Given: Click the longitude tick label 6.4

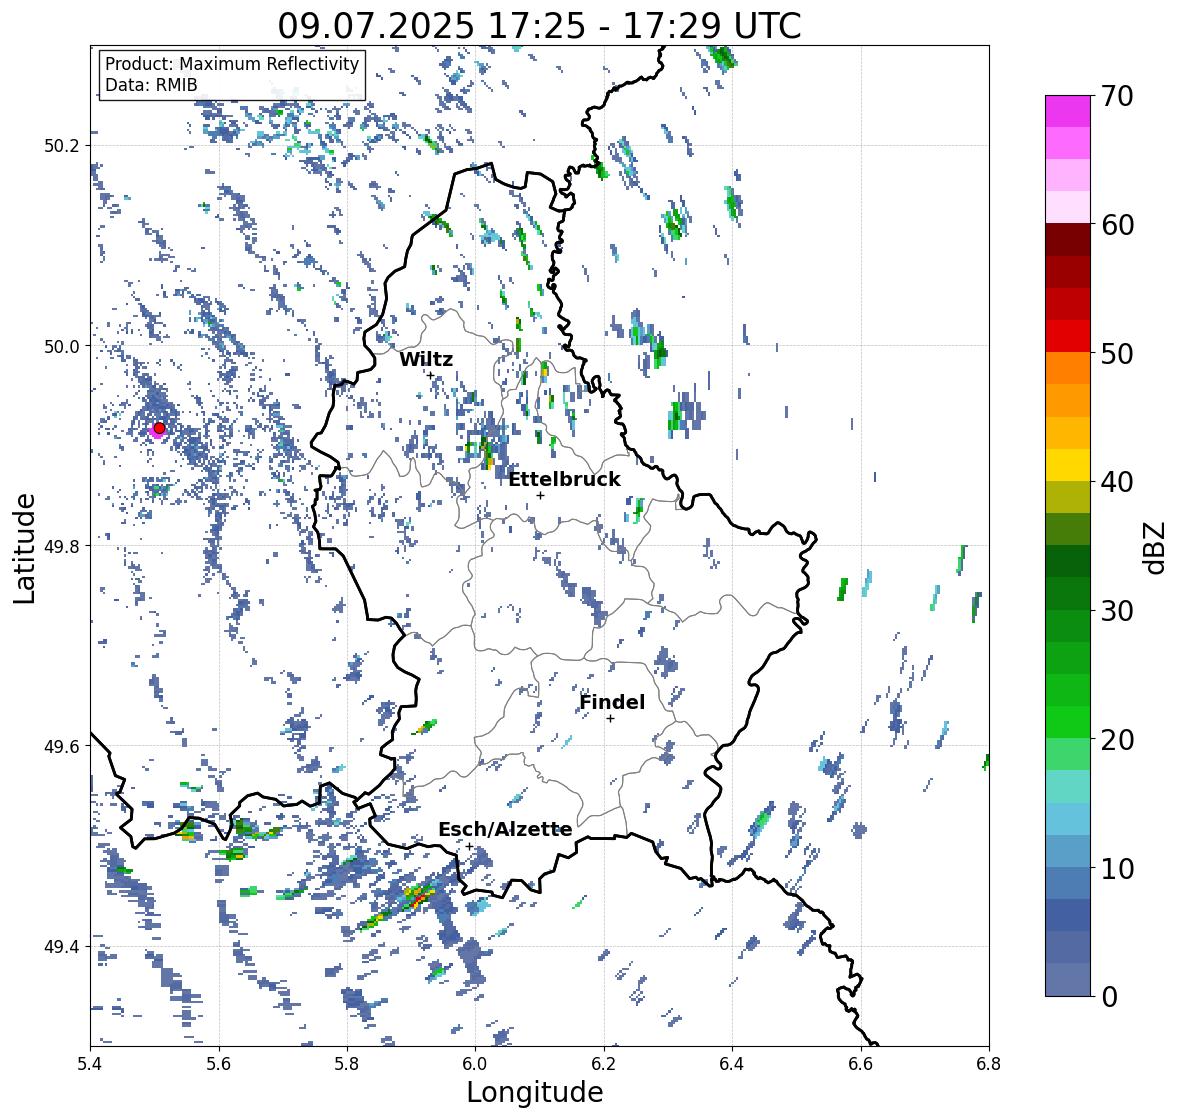Looking at the screenshot, I should click(732, 1063).
